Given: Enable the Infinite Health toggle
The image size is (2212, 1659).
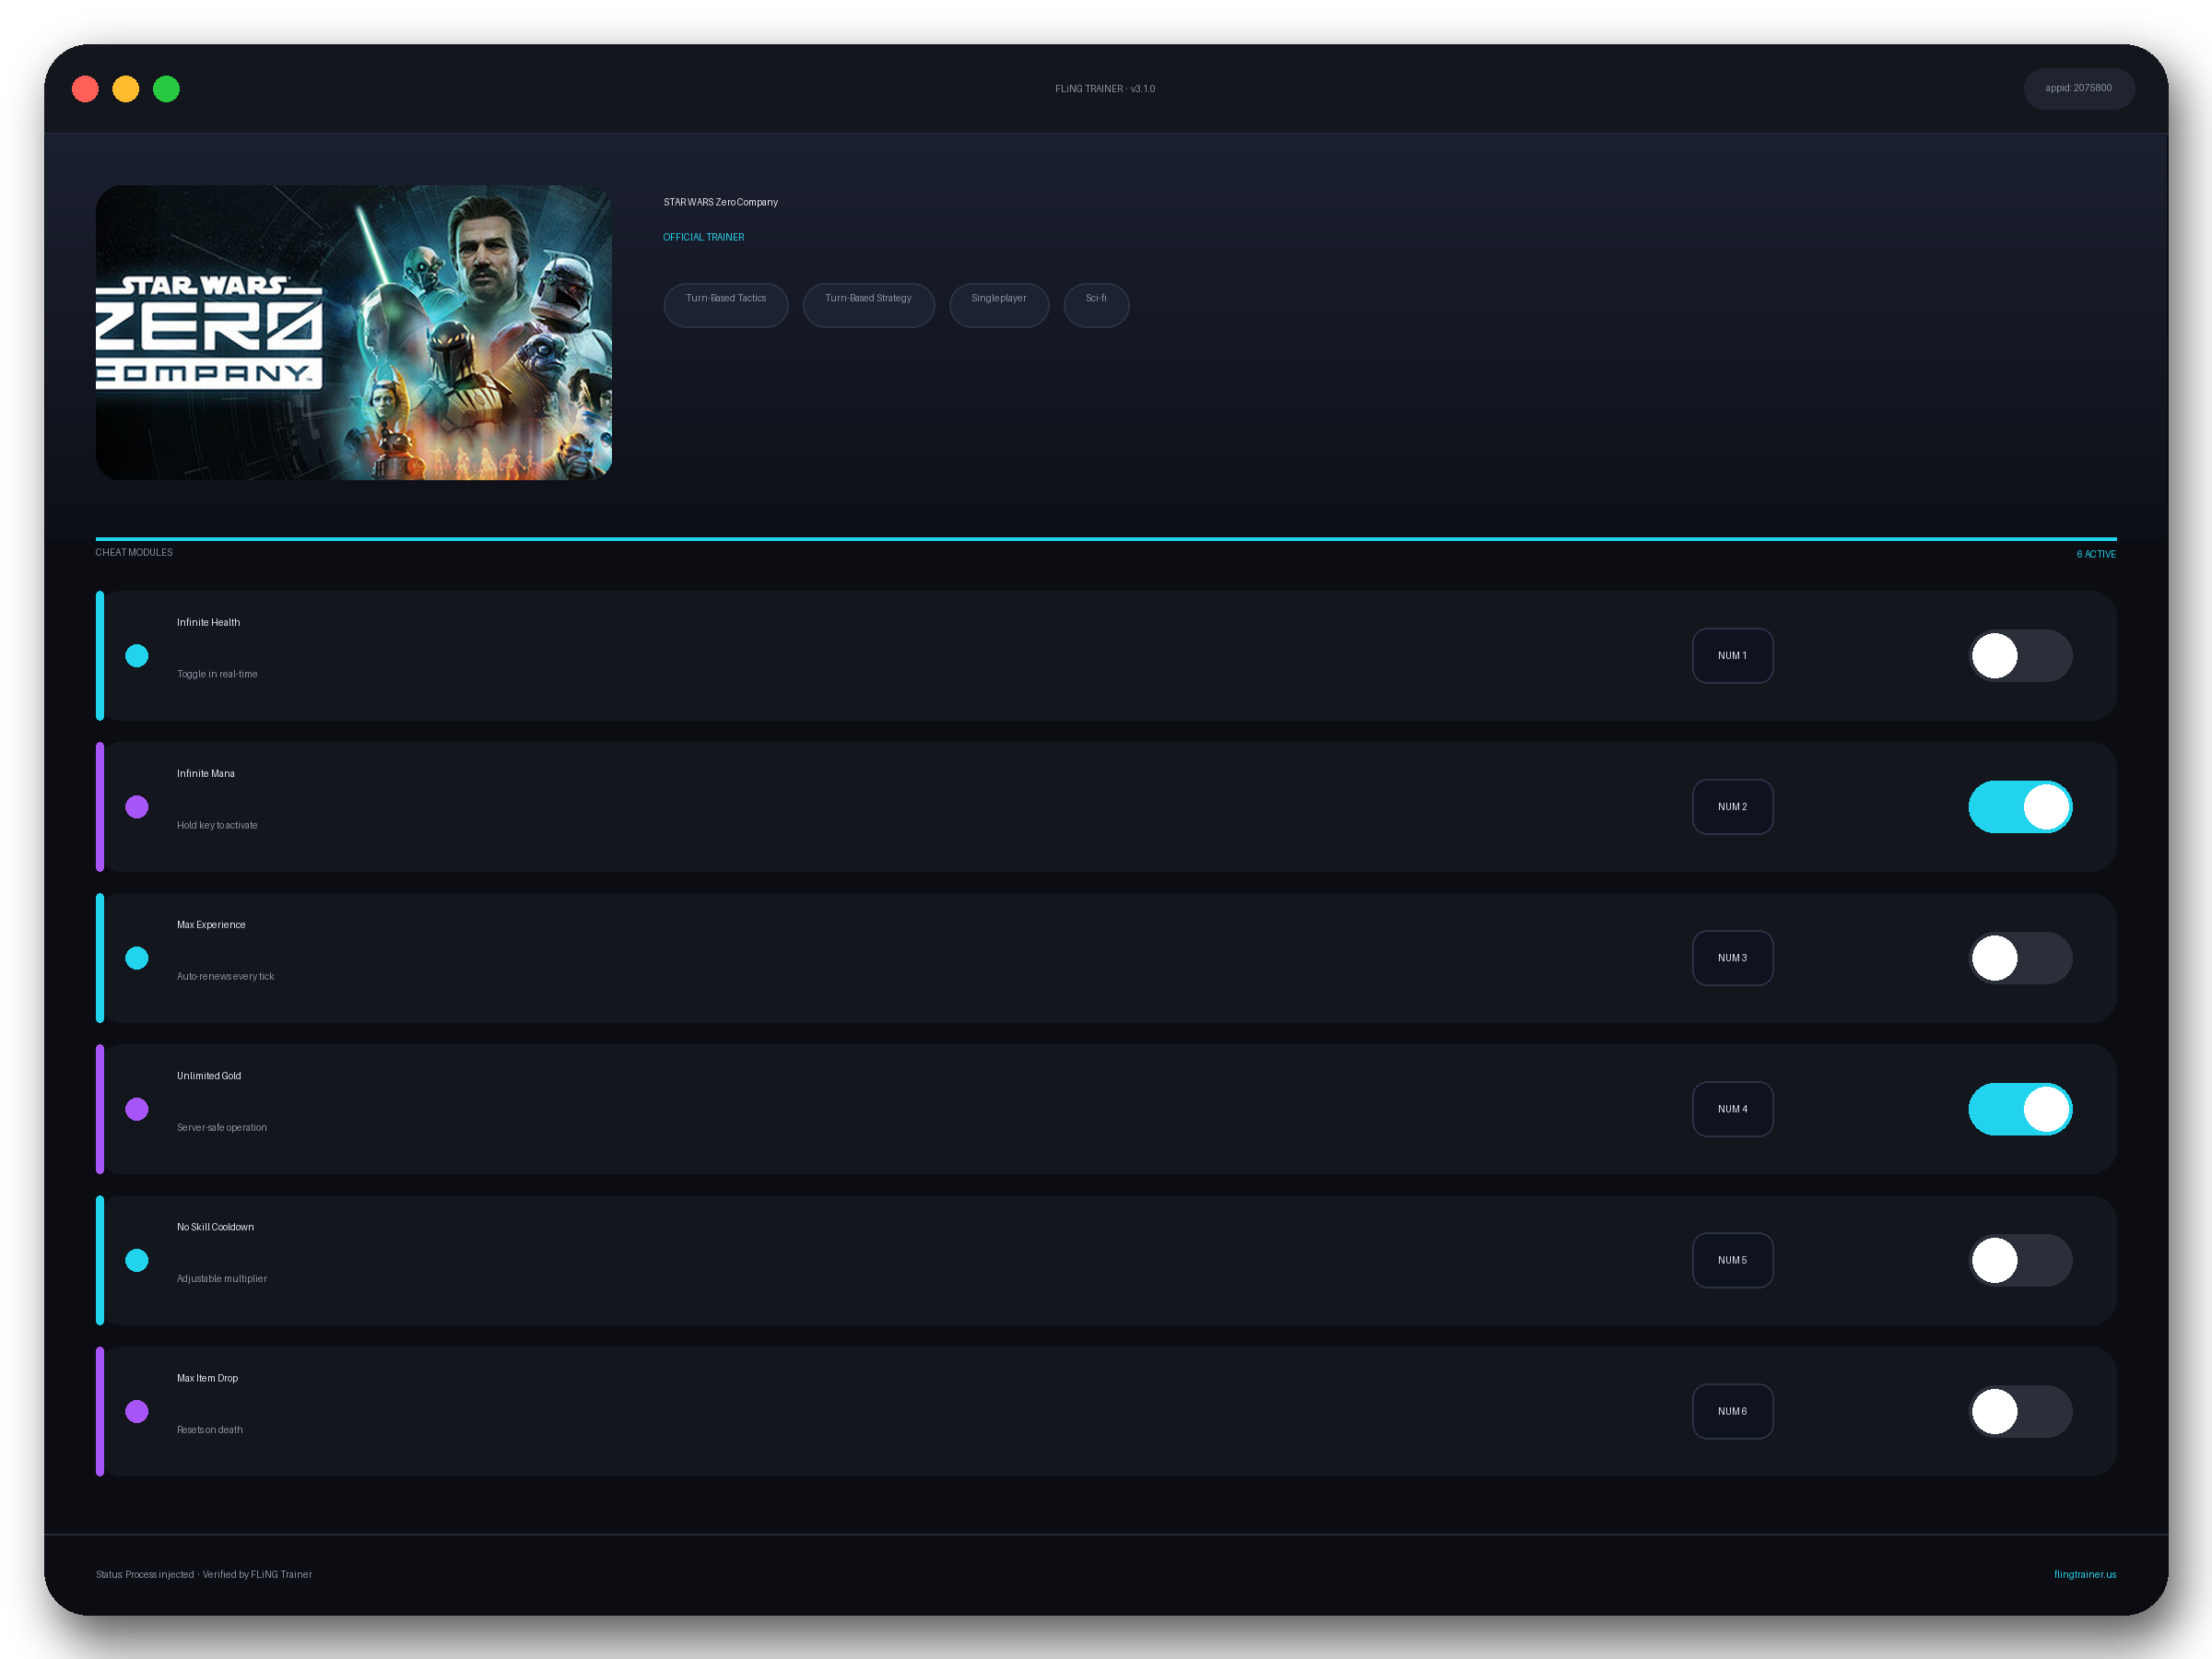Looking at the screenshot, I should coord(2020,656).
